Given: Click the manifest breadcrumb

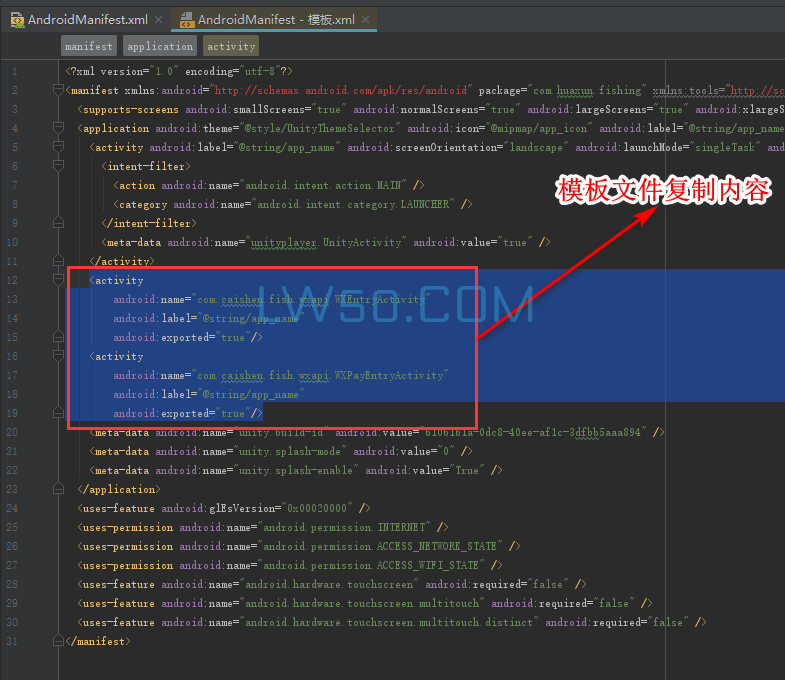Looking at the screenshot, I should pyautogui.click(x=88, y=46).
